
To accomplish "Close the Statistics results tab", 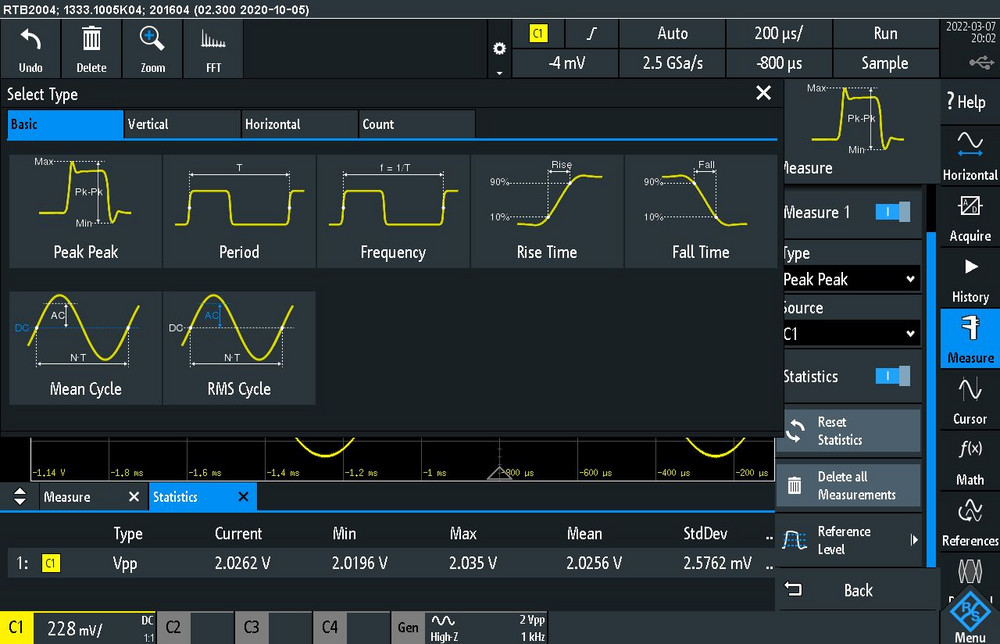I will 244,497.
